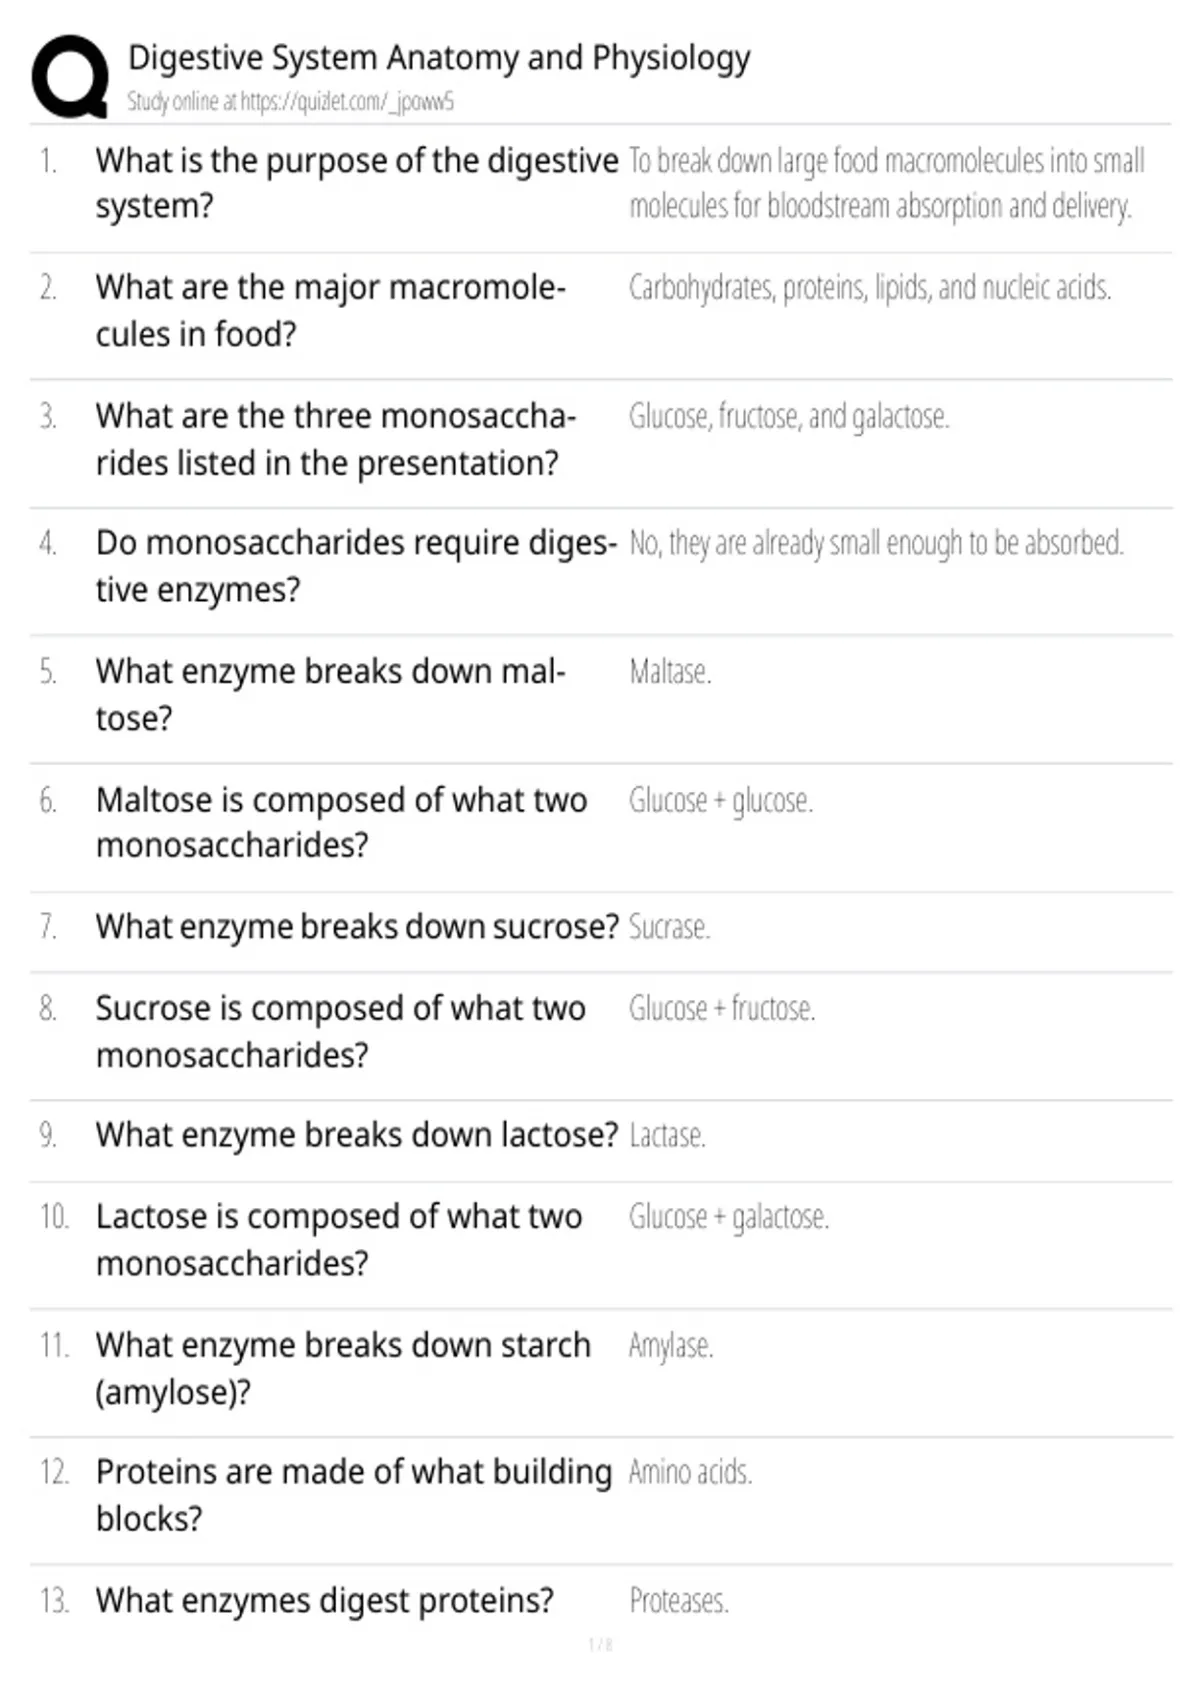Screen dimensions: 1200x1700
Task: Click the answer Glucose, fructose, and galactose
Action: pos(789,416)
